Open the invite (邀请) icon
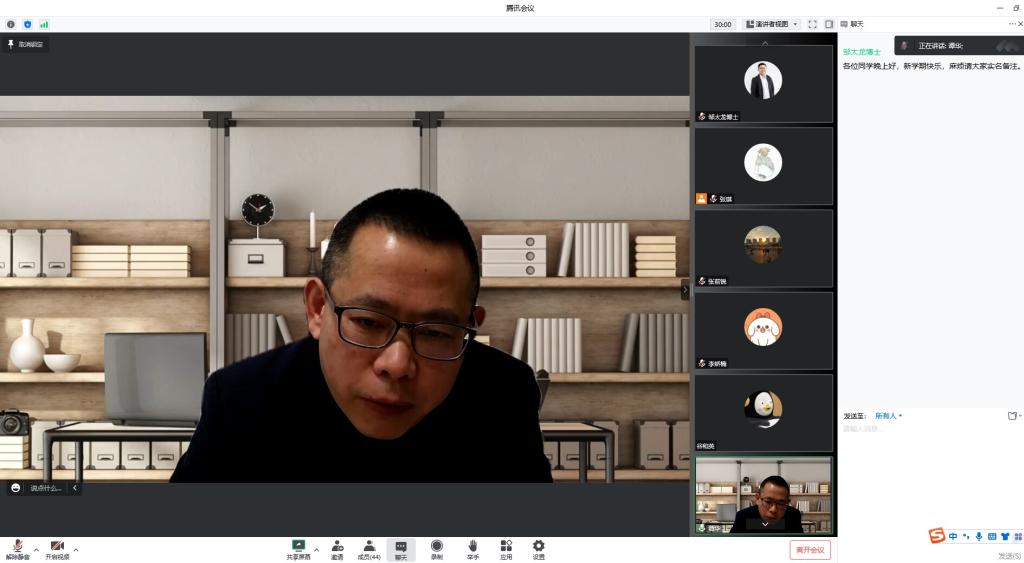Image resolution: width=1024 pixels, height=563 pixels. tap(337, 547)
